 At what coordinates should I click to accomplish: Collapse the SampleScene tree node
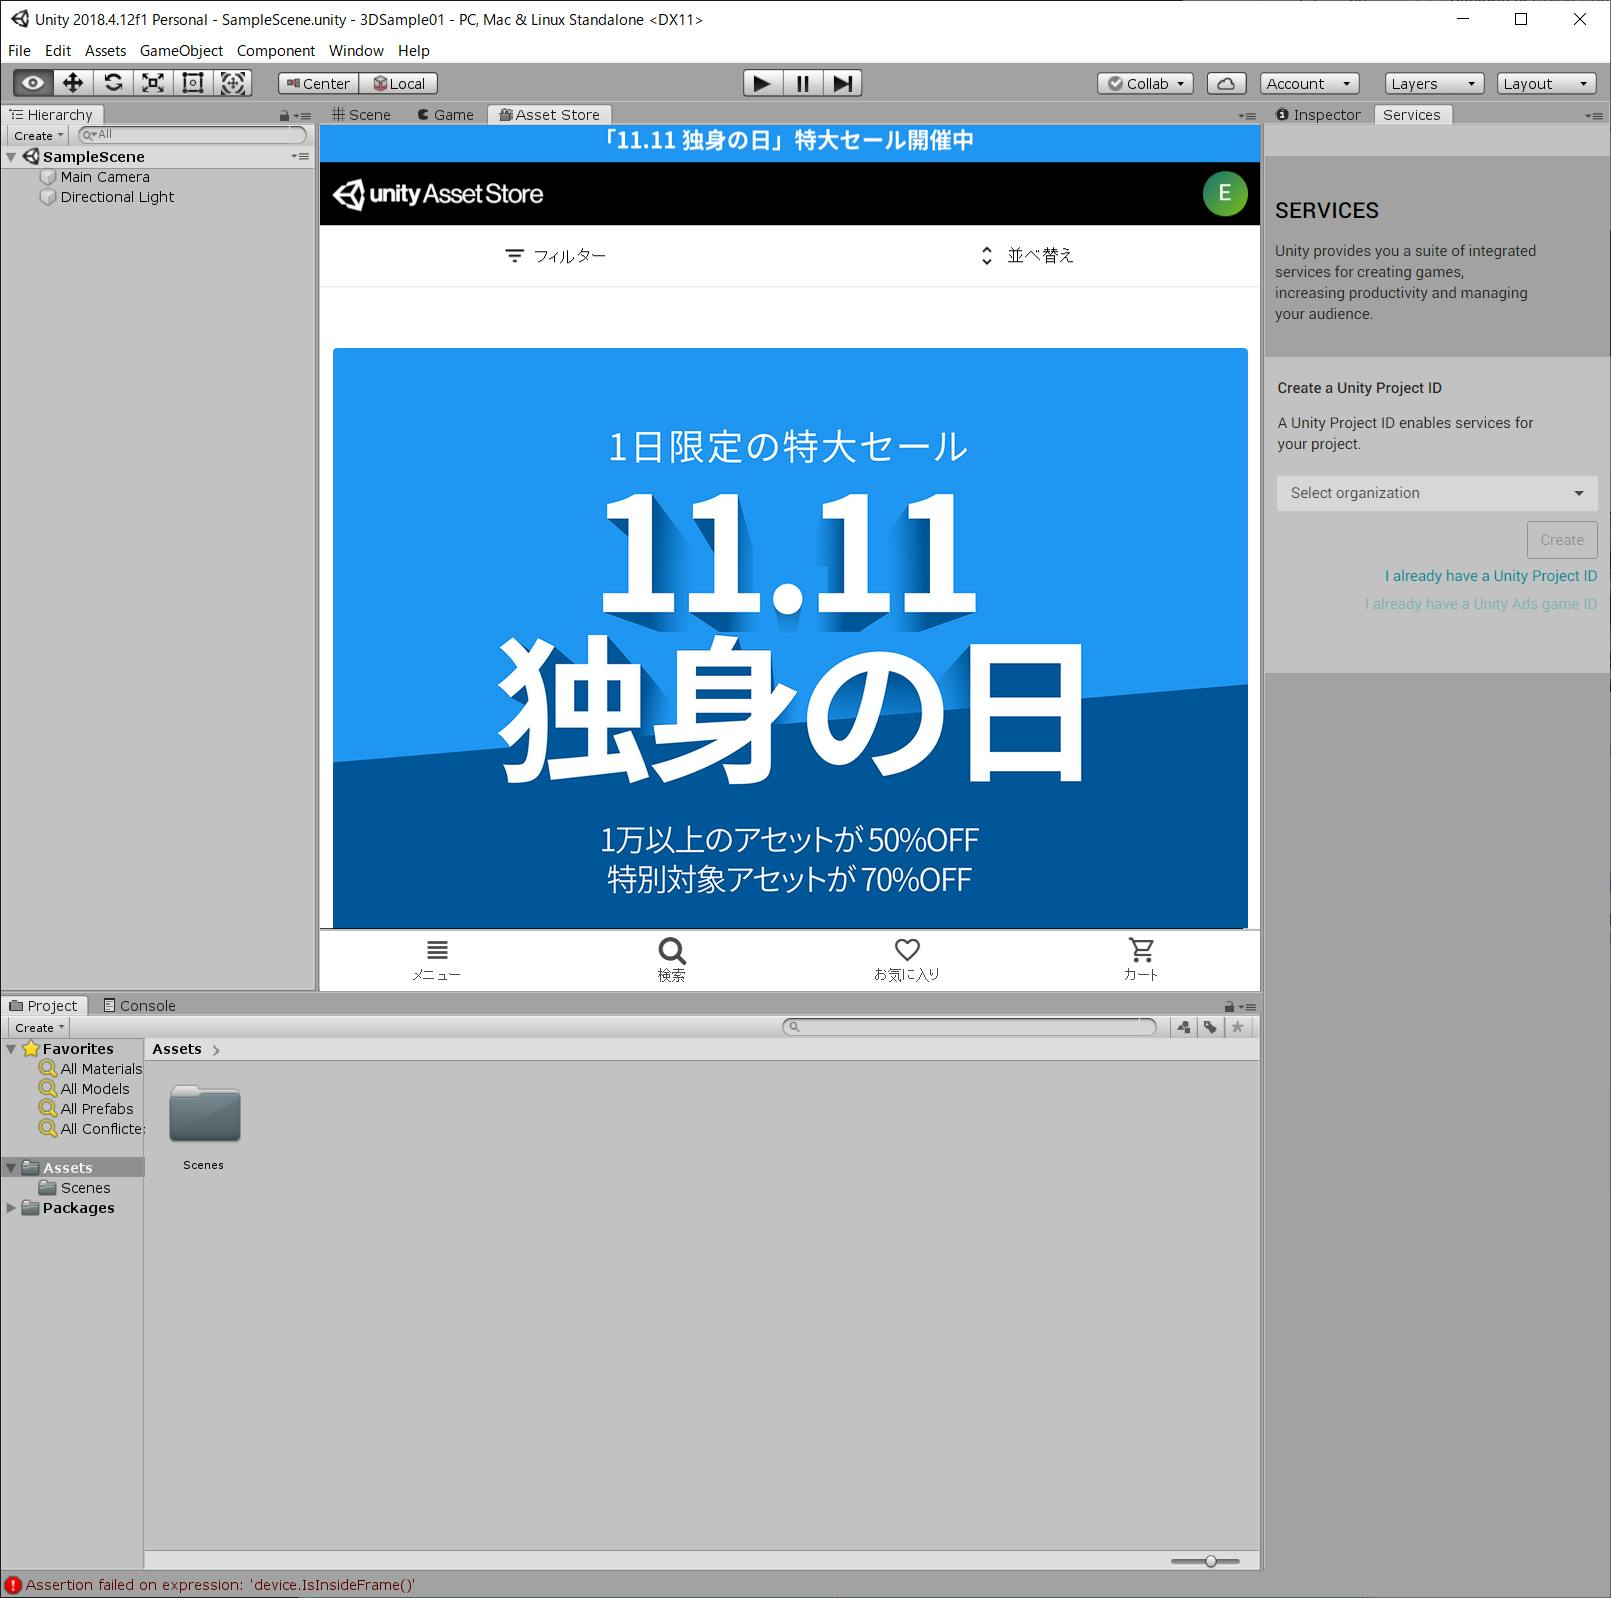[x=11, y=157]
